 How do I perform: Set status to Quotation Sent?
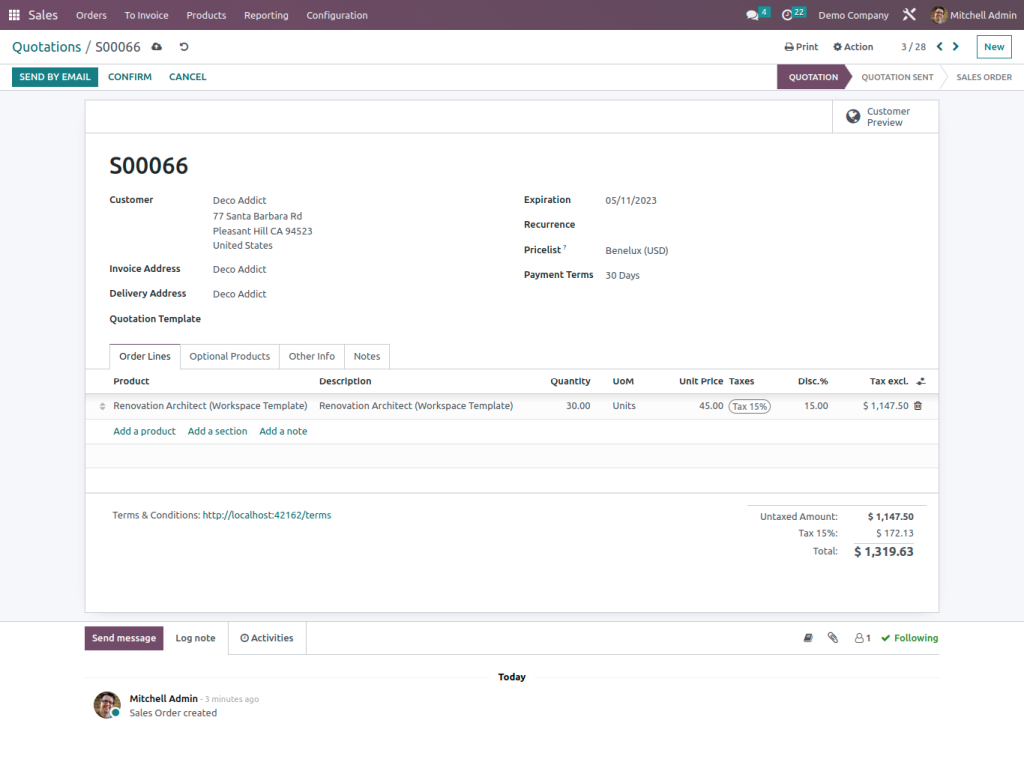point(897,77)
